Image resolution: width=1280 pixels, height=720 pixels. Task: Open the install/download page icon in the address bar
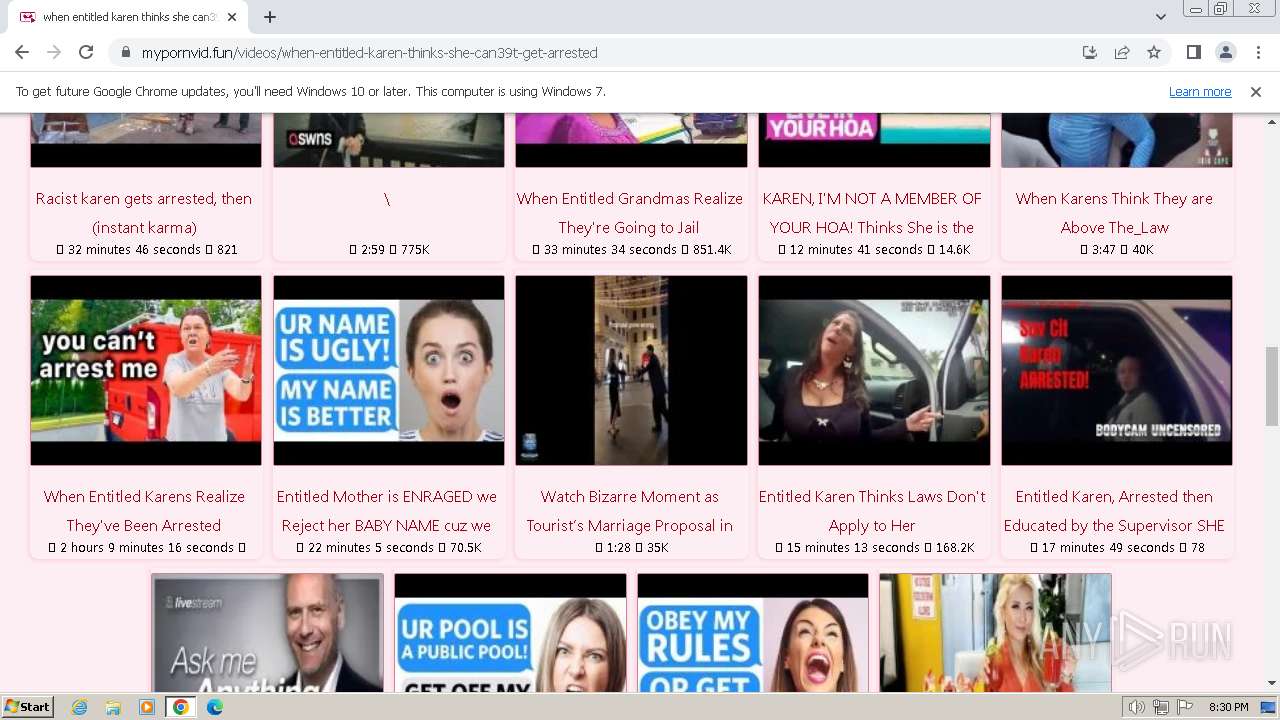[1090, 52]
